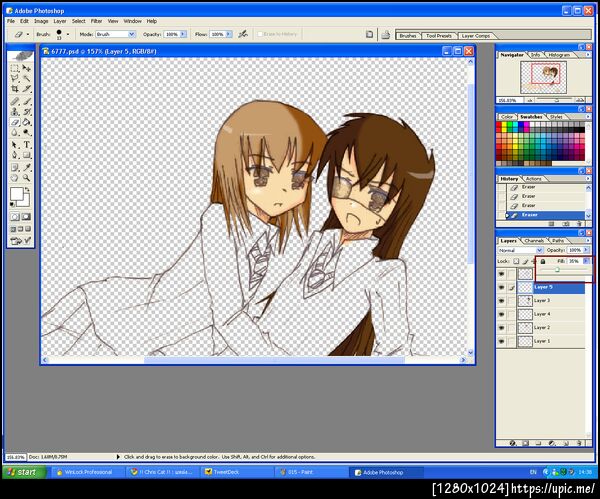Open the tool preset picker arrow
600x499 pixels.
click(x=28, y=34)
